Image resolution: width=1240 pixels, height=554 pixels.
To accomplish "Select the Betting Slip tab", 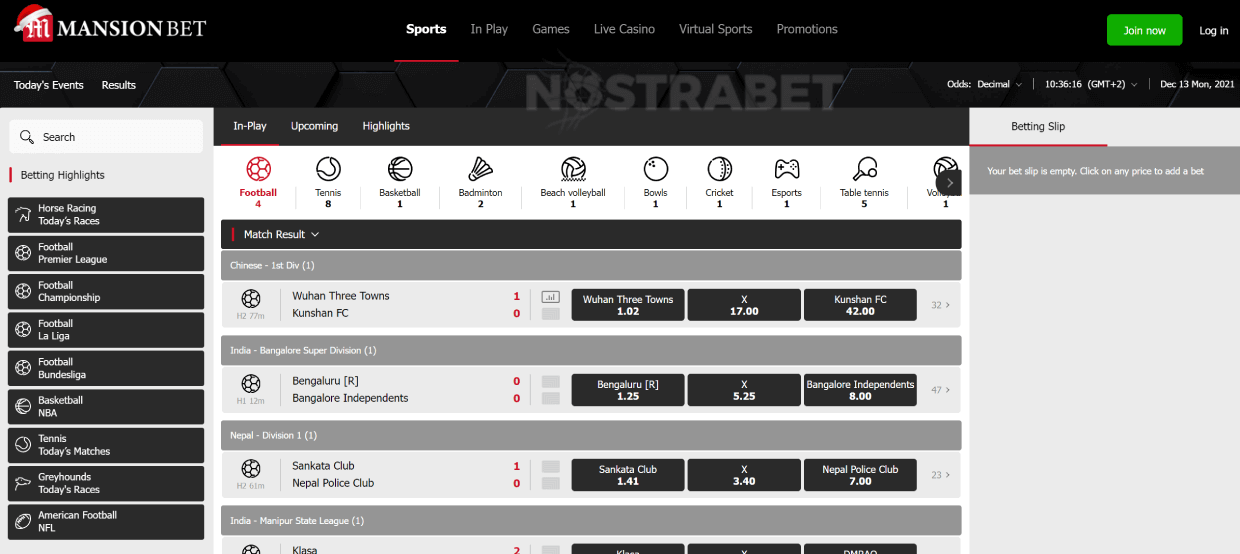I will point(1038,126).
